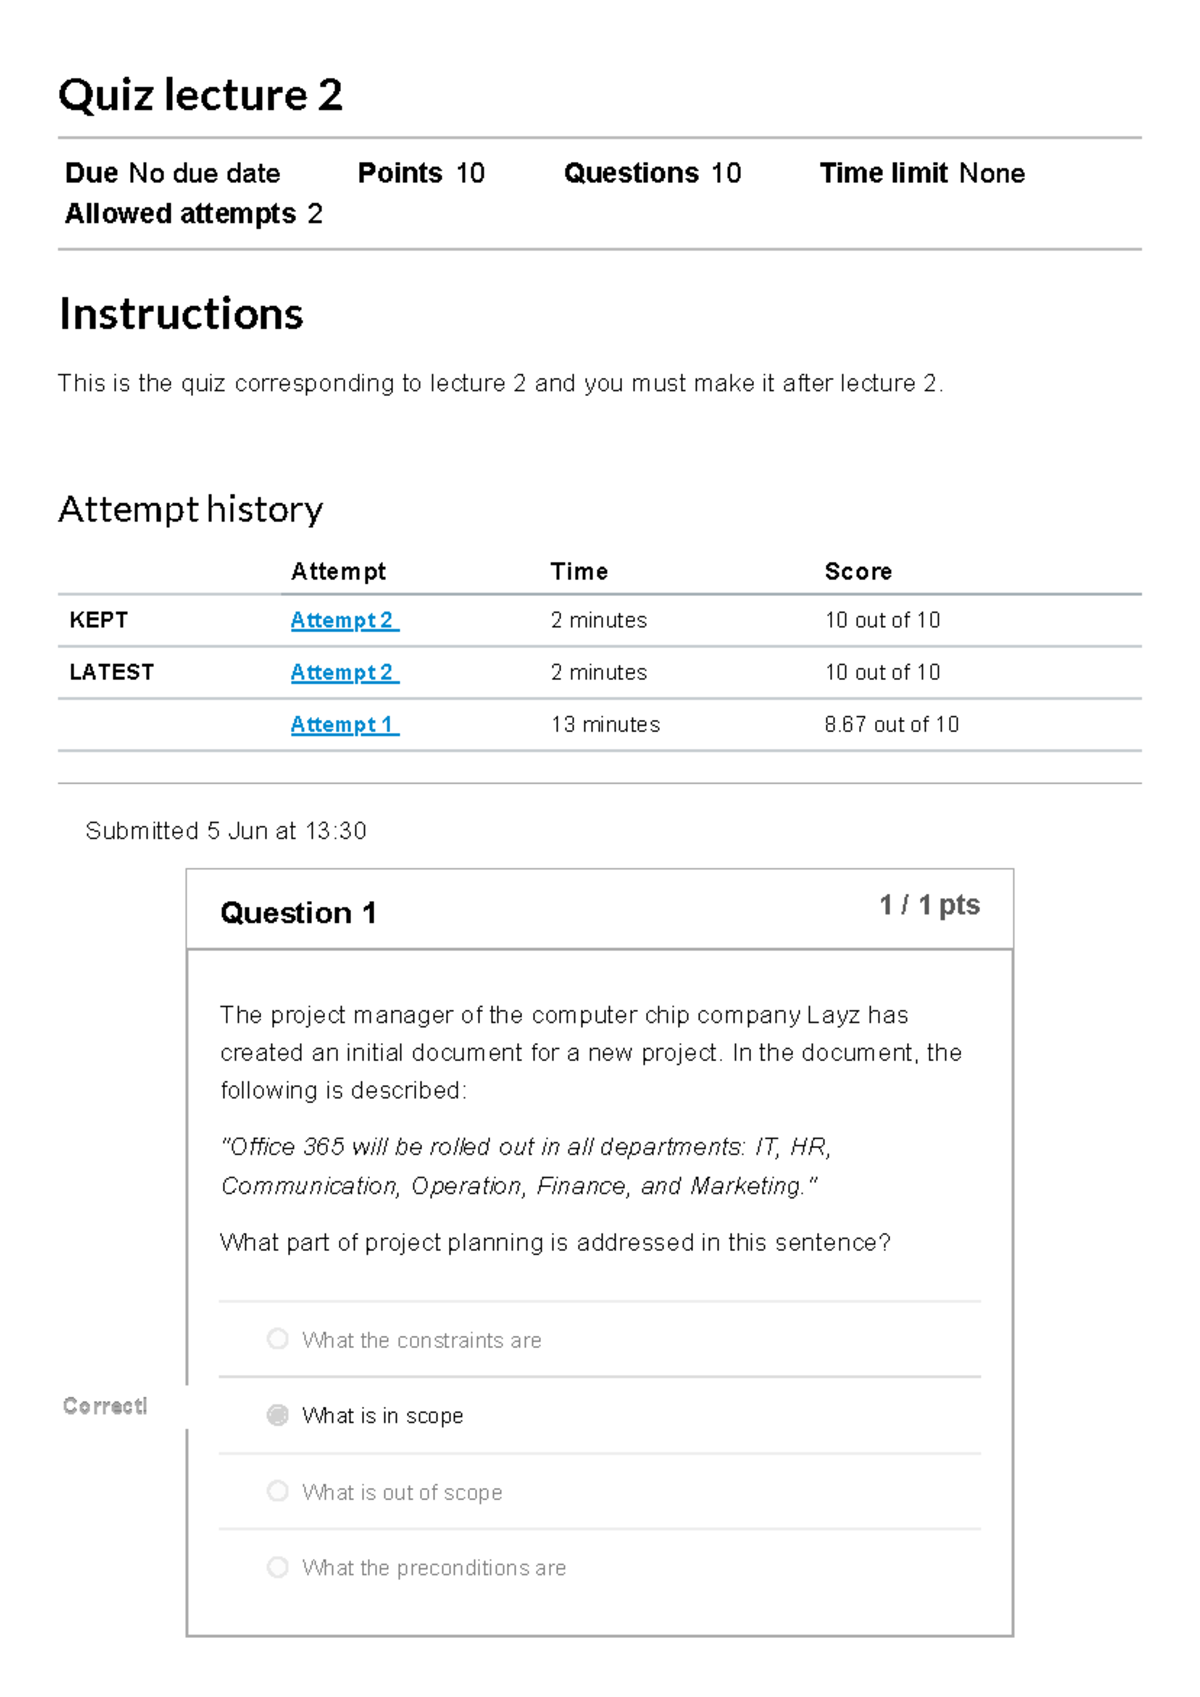Viewport: 1200px width, 1697px height.
Task: Click the Attempt history heading
Action: pos(192,509)
